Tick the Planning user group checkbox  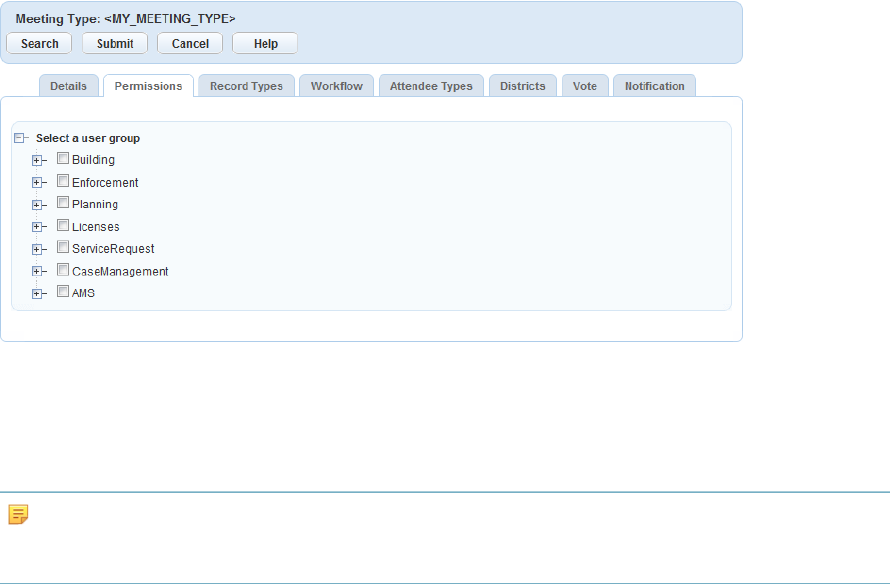[63, 203]
